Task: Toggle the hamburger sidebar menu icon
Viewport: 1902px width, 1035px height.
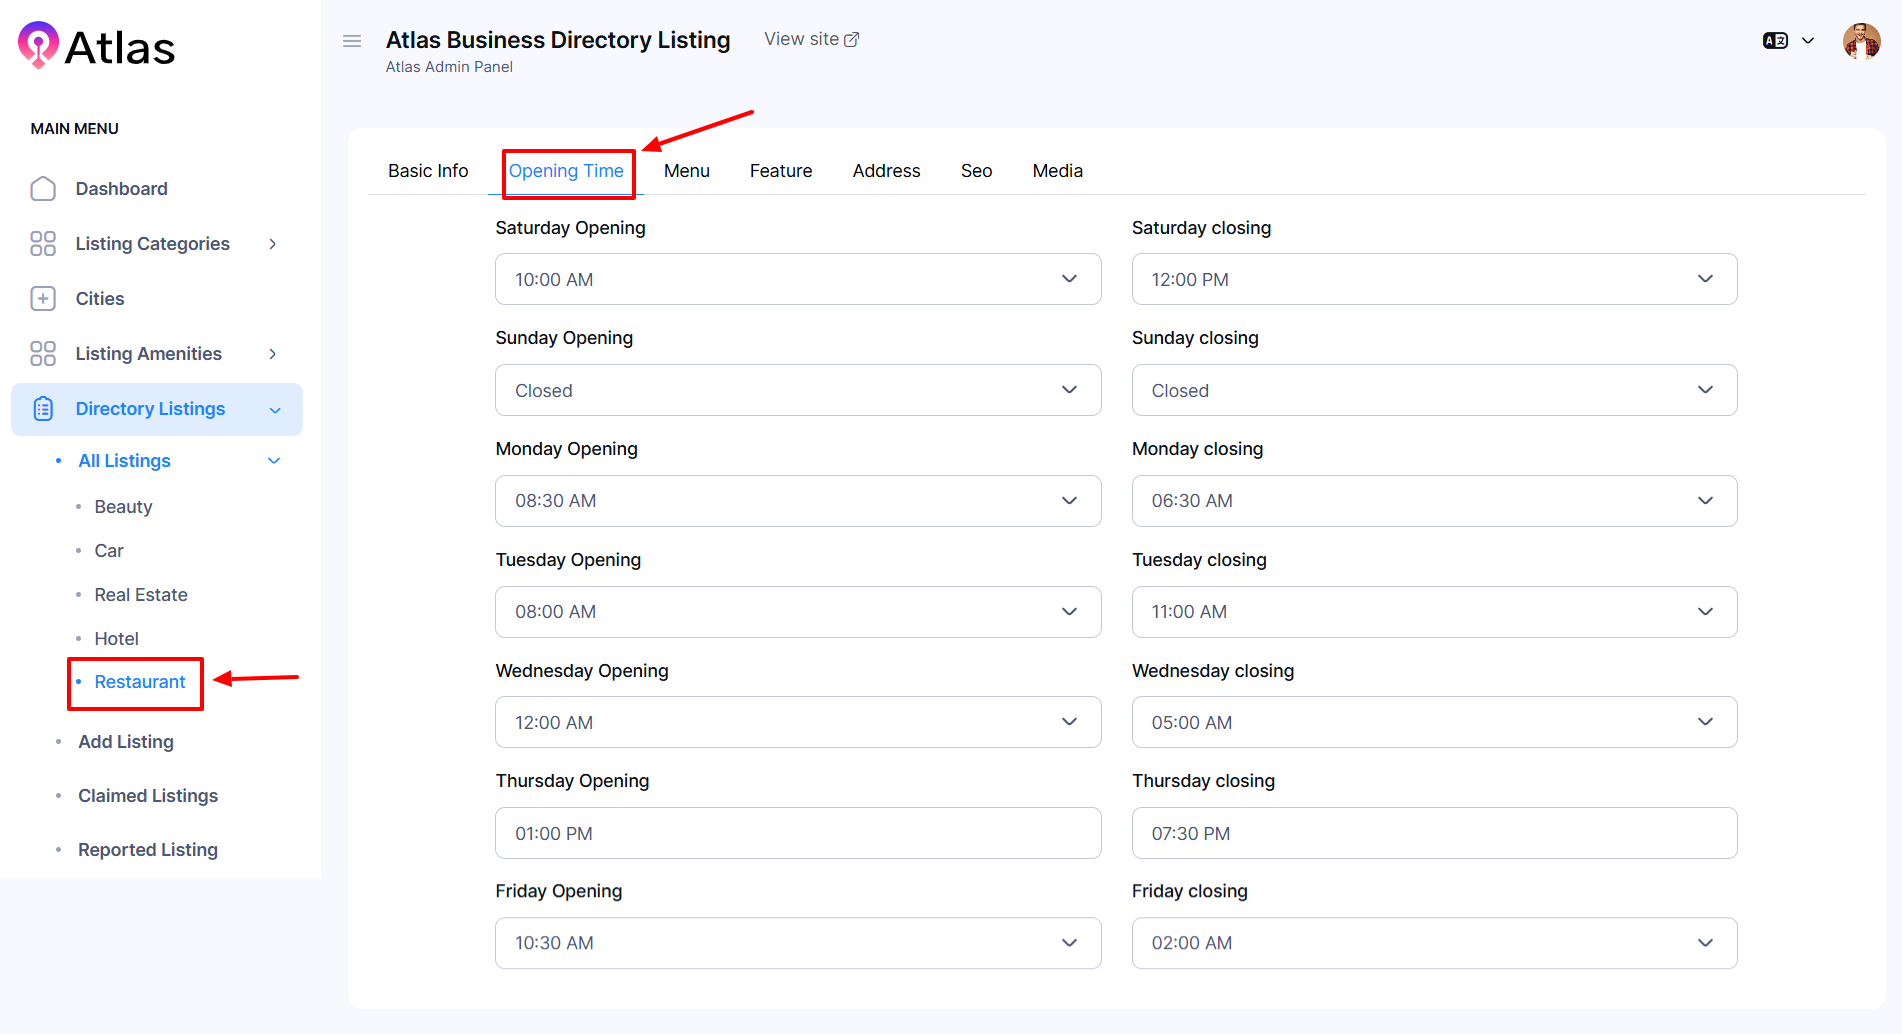Action: pos(352,41)
